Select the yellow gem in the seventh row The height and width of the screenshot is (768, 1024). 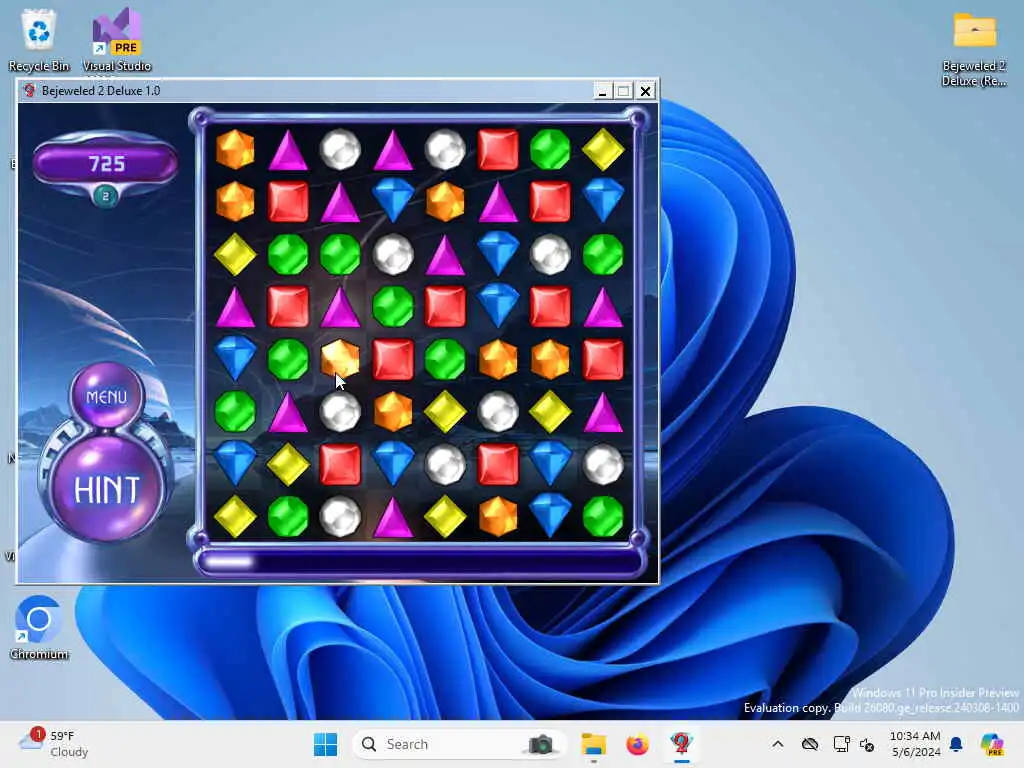[287, 464]
